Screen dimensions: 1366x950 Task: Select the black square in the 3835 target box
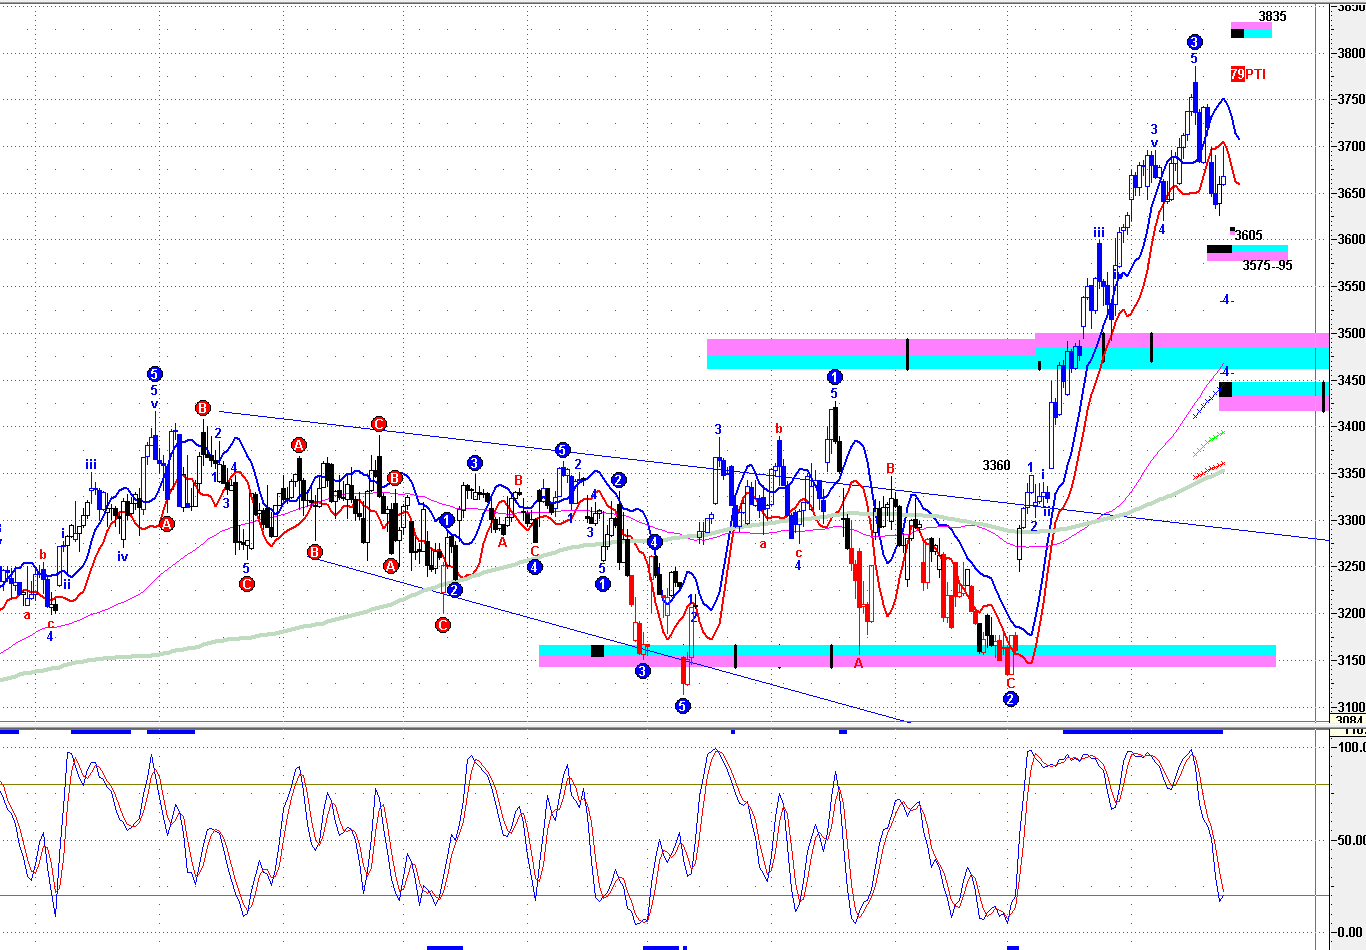(x=1237, y=33)
